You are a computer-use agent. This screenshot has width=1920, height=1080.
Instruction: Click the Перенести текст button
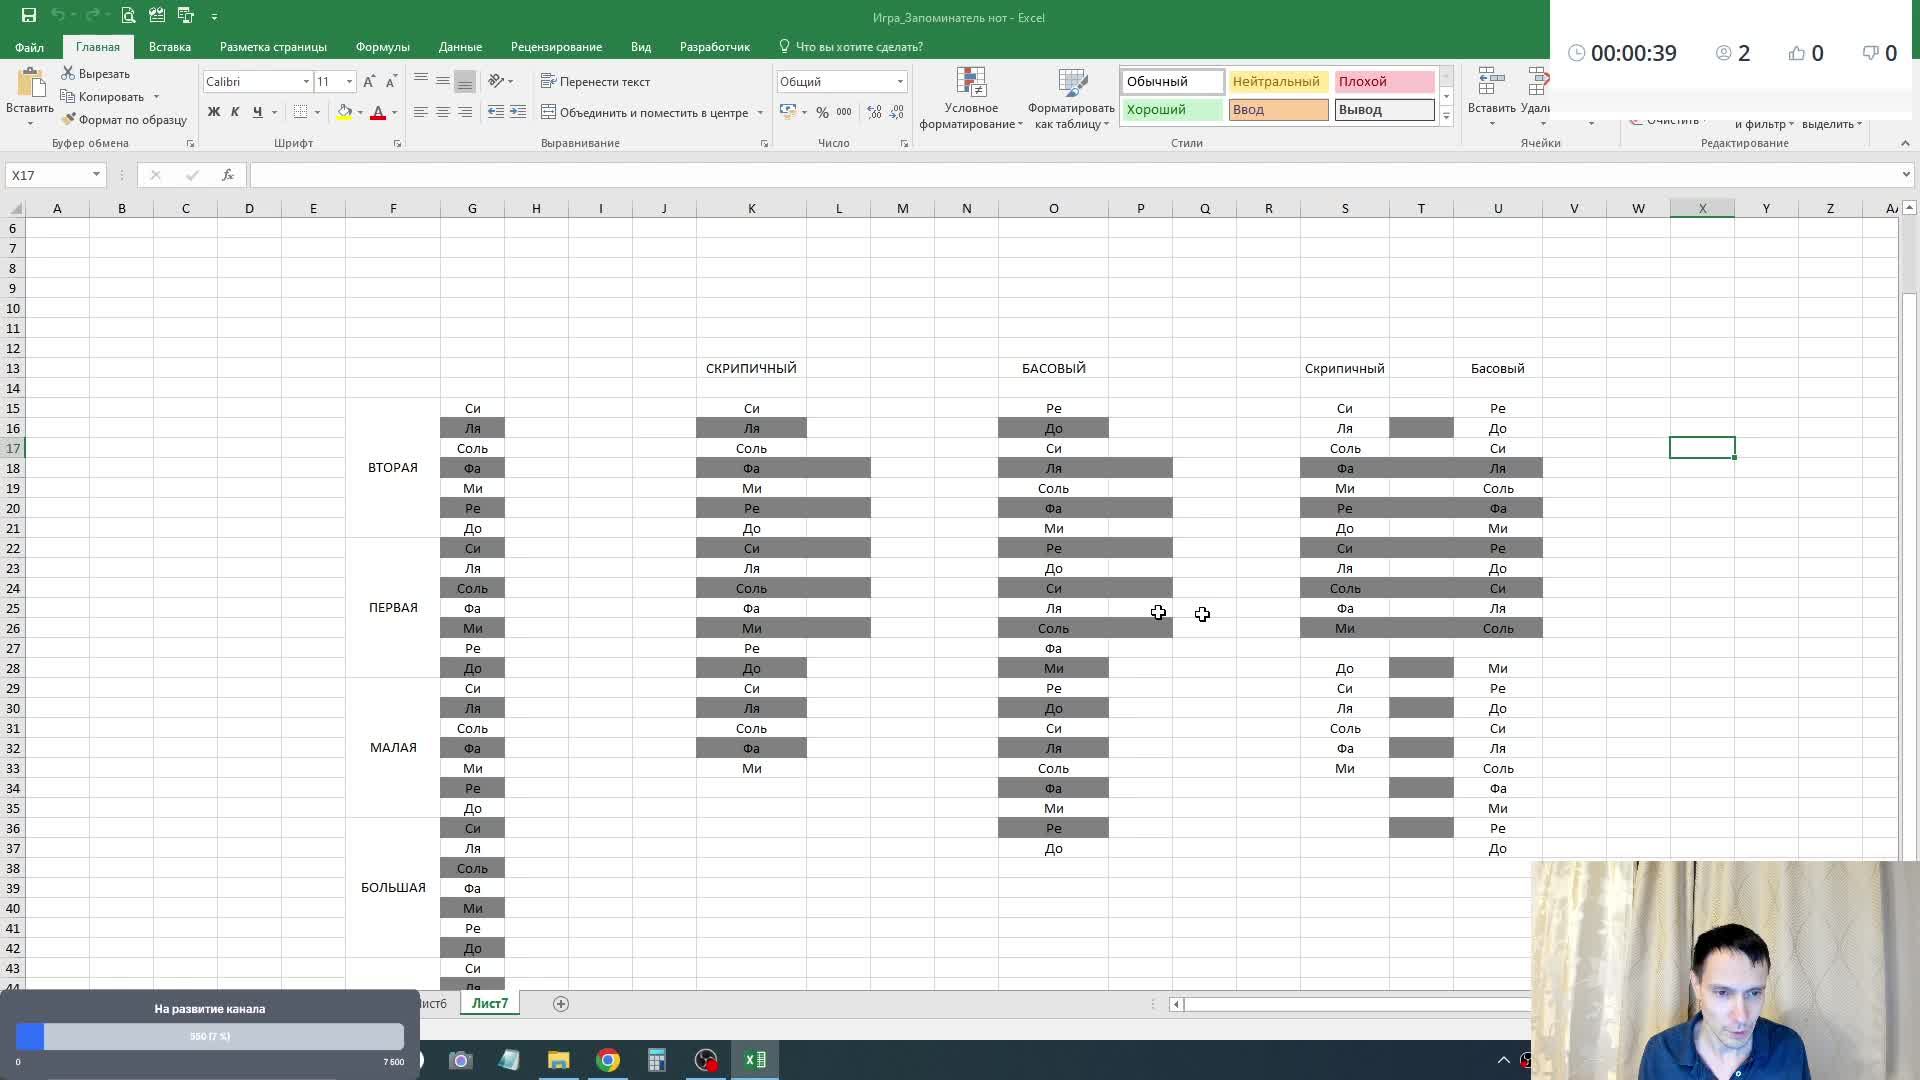596,82
